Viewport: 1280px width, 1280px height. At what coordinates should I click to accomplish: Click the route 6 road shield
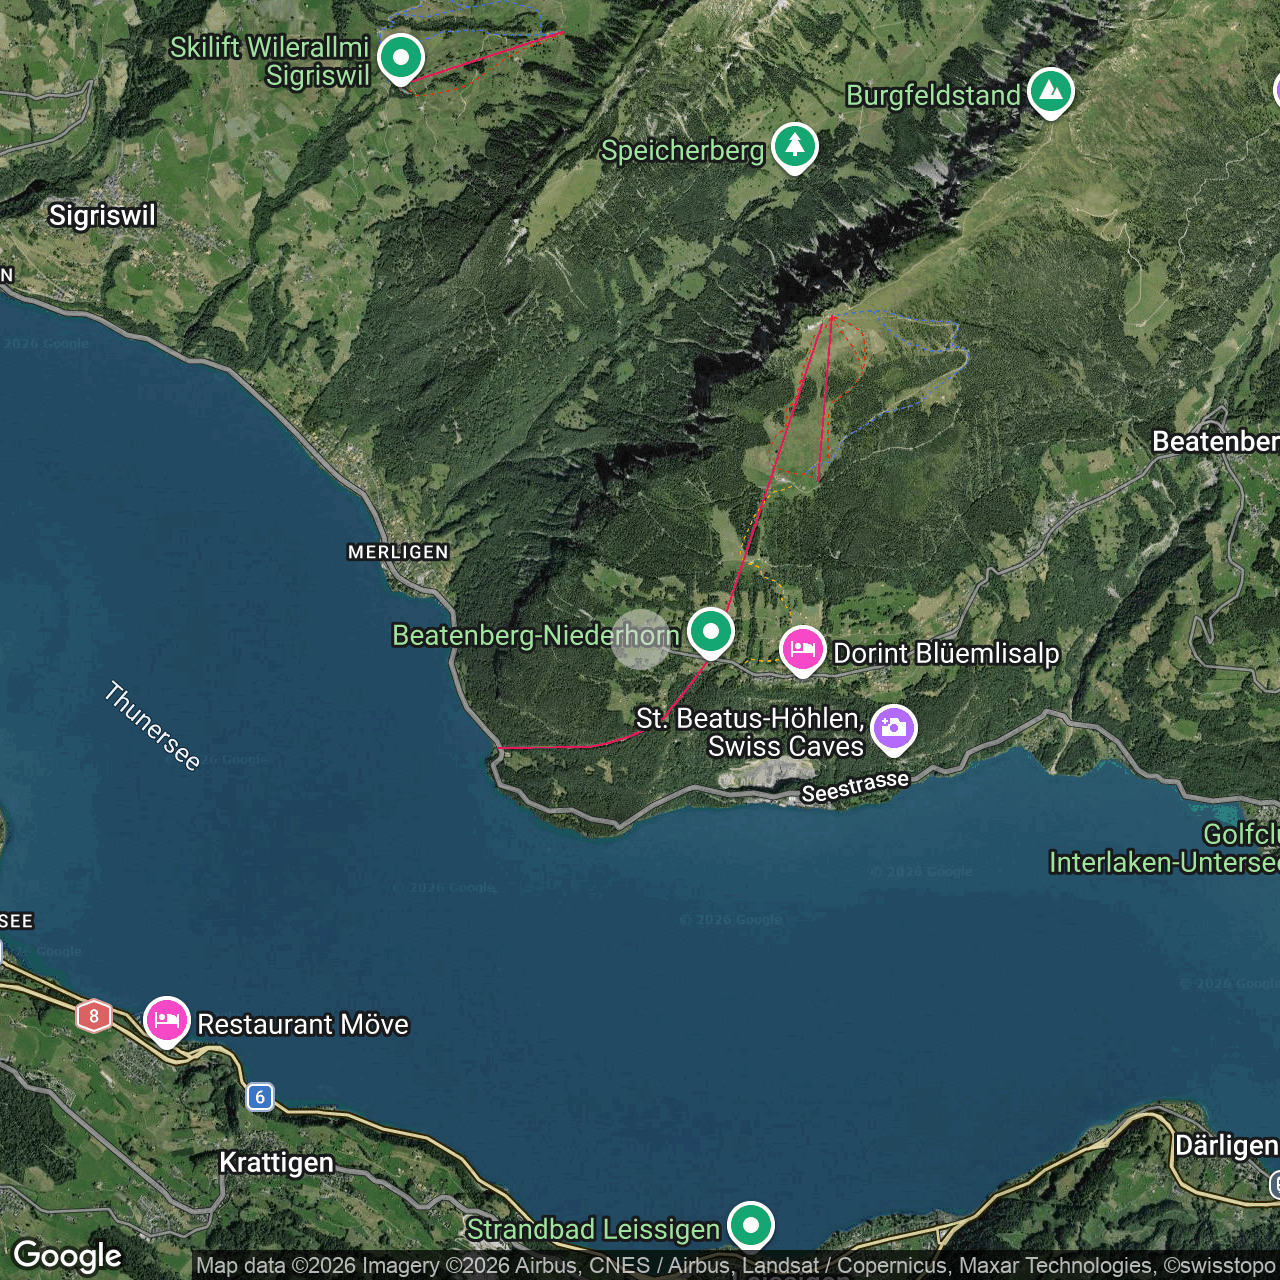coord(260,1097)
